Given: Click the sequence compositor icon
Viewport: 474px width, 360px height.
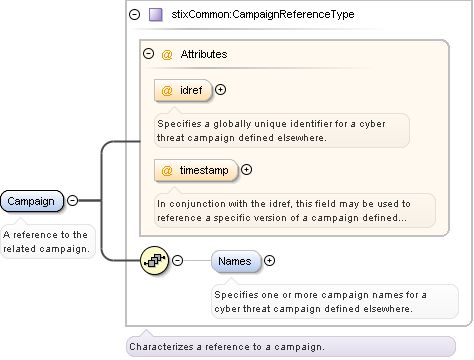Looking at the screenshot, I should tap(155, 261).
